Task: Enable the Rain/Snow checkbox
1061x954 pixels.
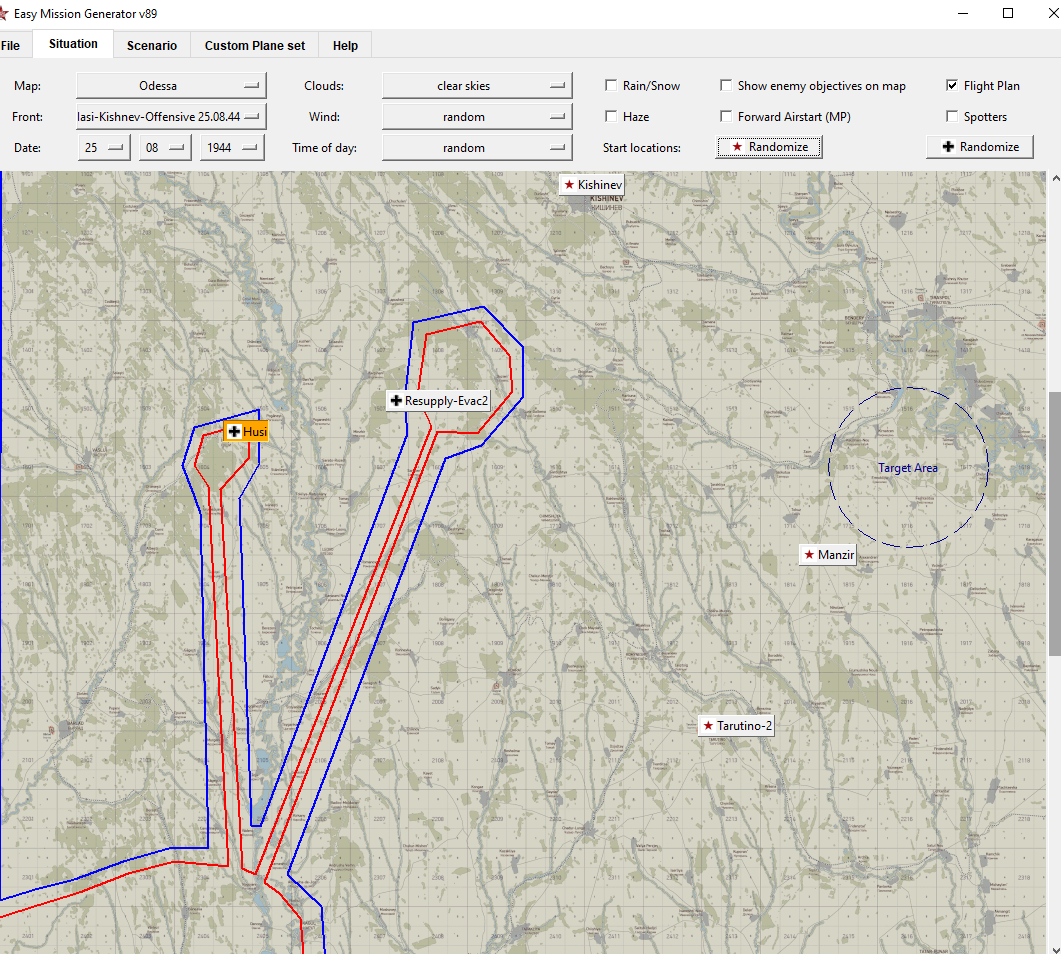Action: click(612, 86)
